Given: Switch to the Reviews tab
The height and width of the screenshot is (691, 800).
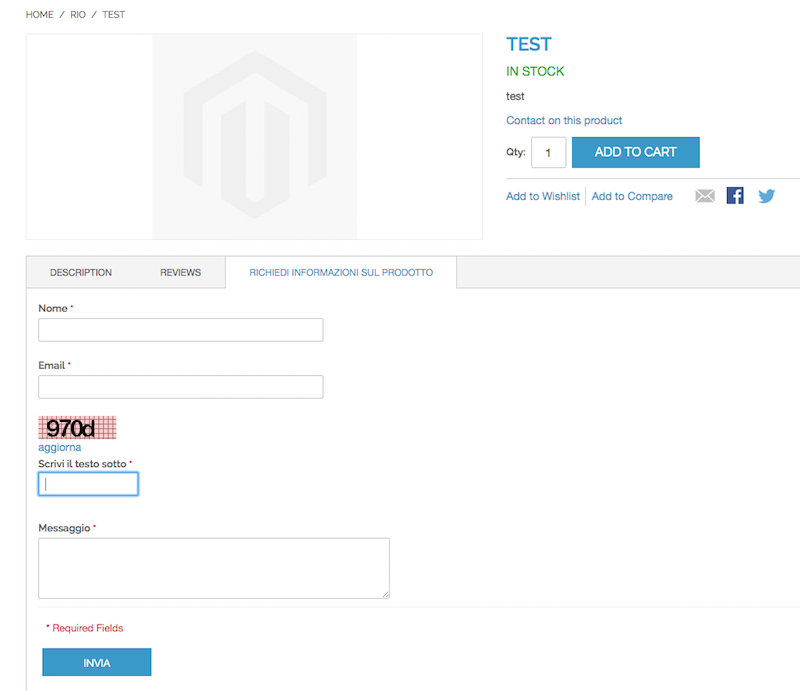Looking at the screenshot, I should pos(181,273).
